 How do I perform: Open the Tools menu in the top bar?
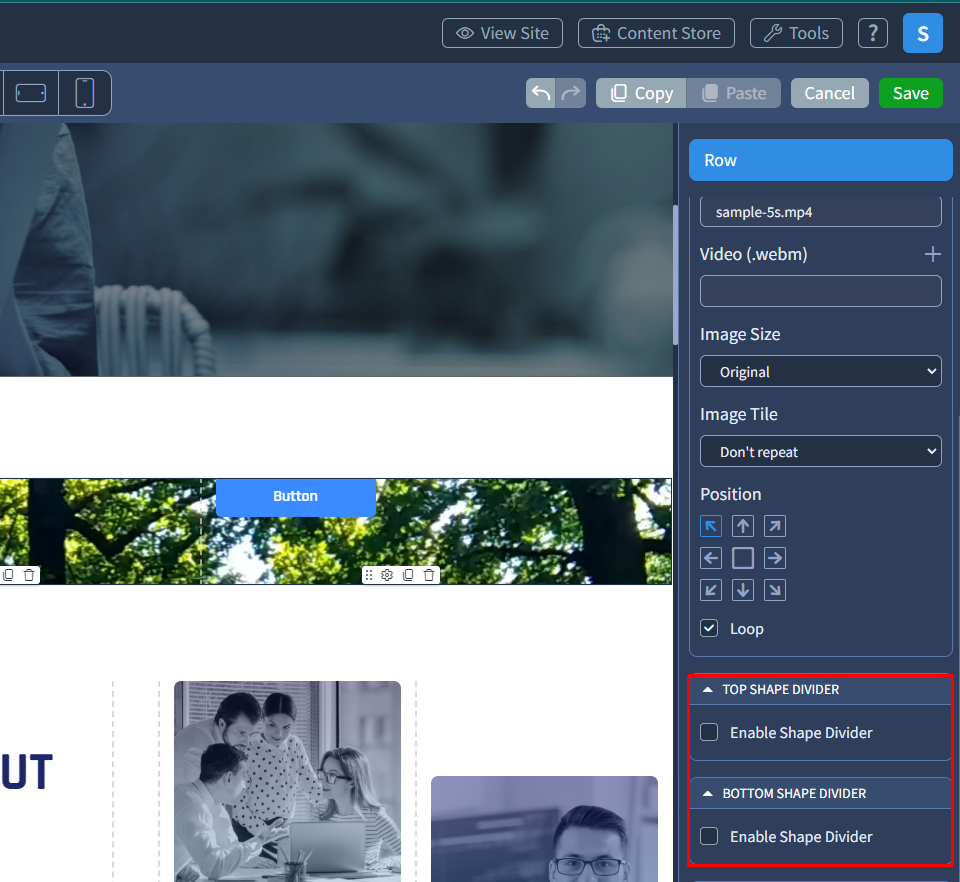pyautogui.click(x=796, y=33)
